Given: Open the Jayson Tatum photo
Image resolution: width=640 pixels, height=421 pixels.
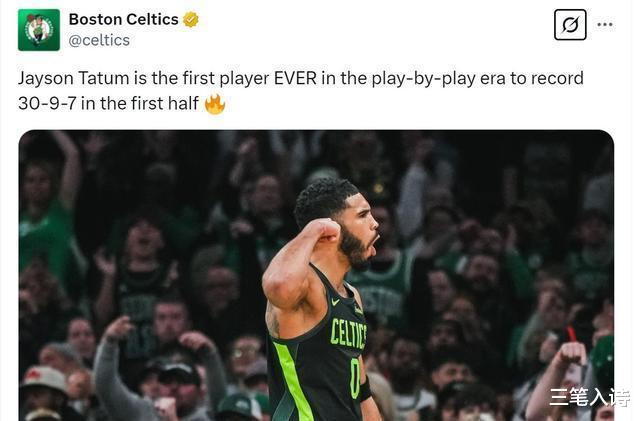Looking at the screenshot, I should [x=316, y=276].
